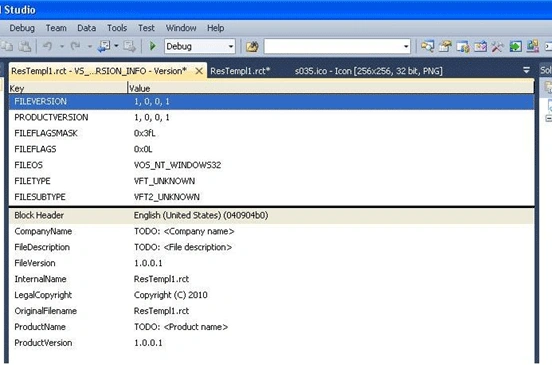
Task: Select the FILEFLAGS key
Action: 35,149
